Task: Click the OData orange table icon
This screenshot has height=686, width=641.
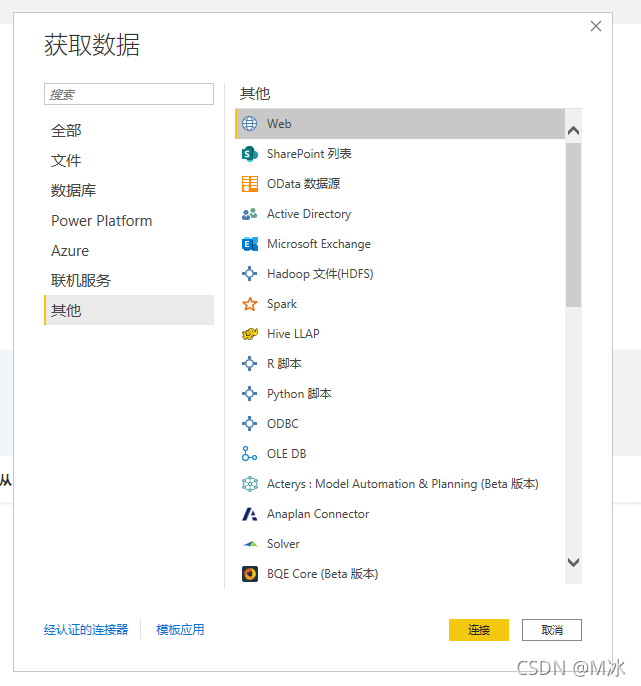Action: pos(250,184)
